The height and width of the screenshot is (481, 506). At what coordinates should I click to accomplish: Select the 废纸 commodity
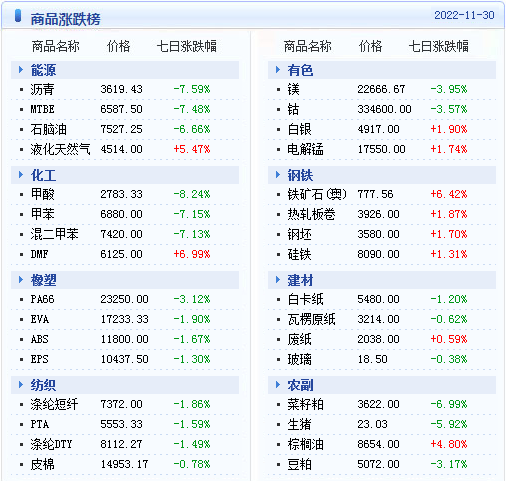tap(299, 339)
